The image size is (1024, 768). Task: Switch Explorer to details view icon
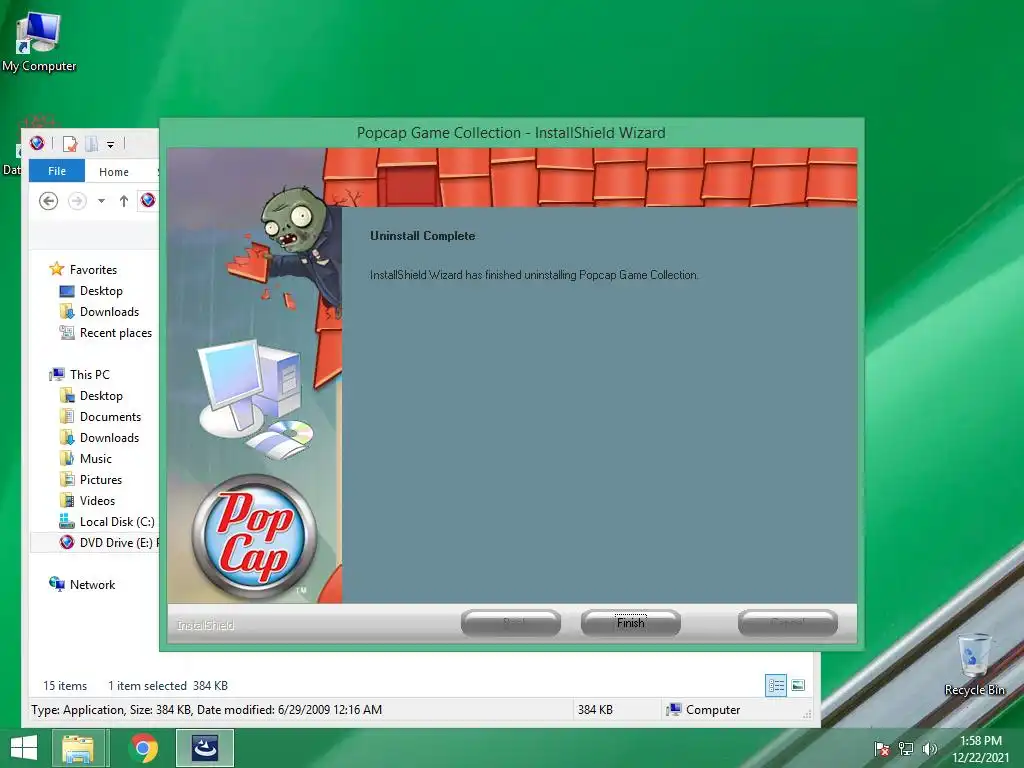tap(776, 685)
